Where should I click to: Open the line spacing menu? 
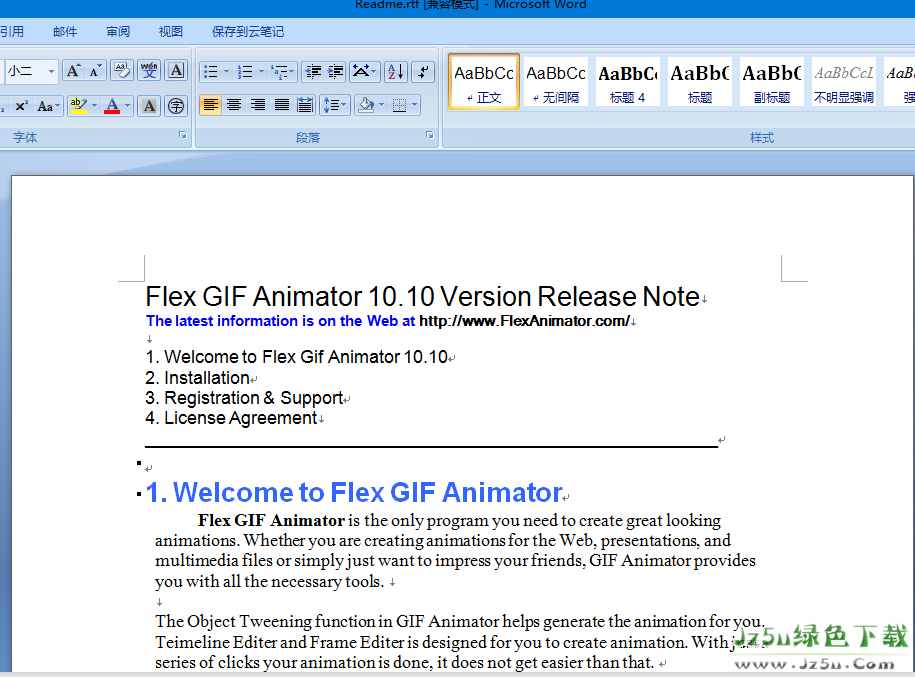tap(335, 105)
